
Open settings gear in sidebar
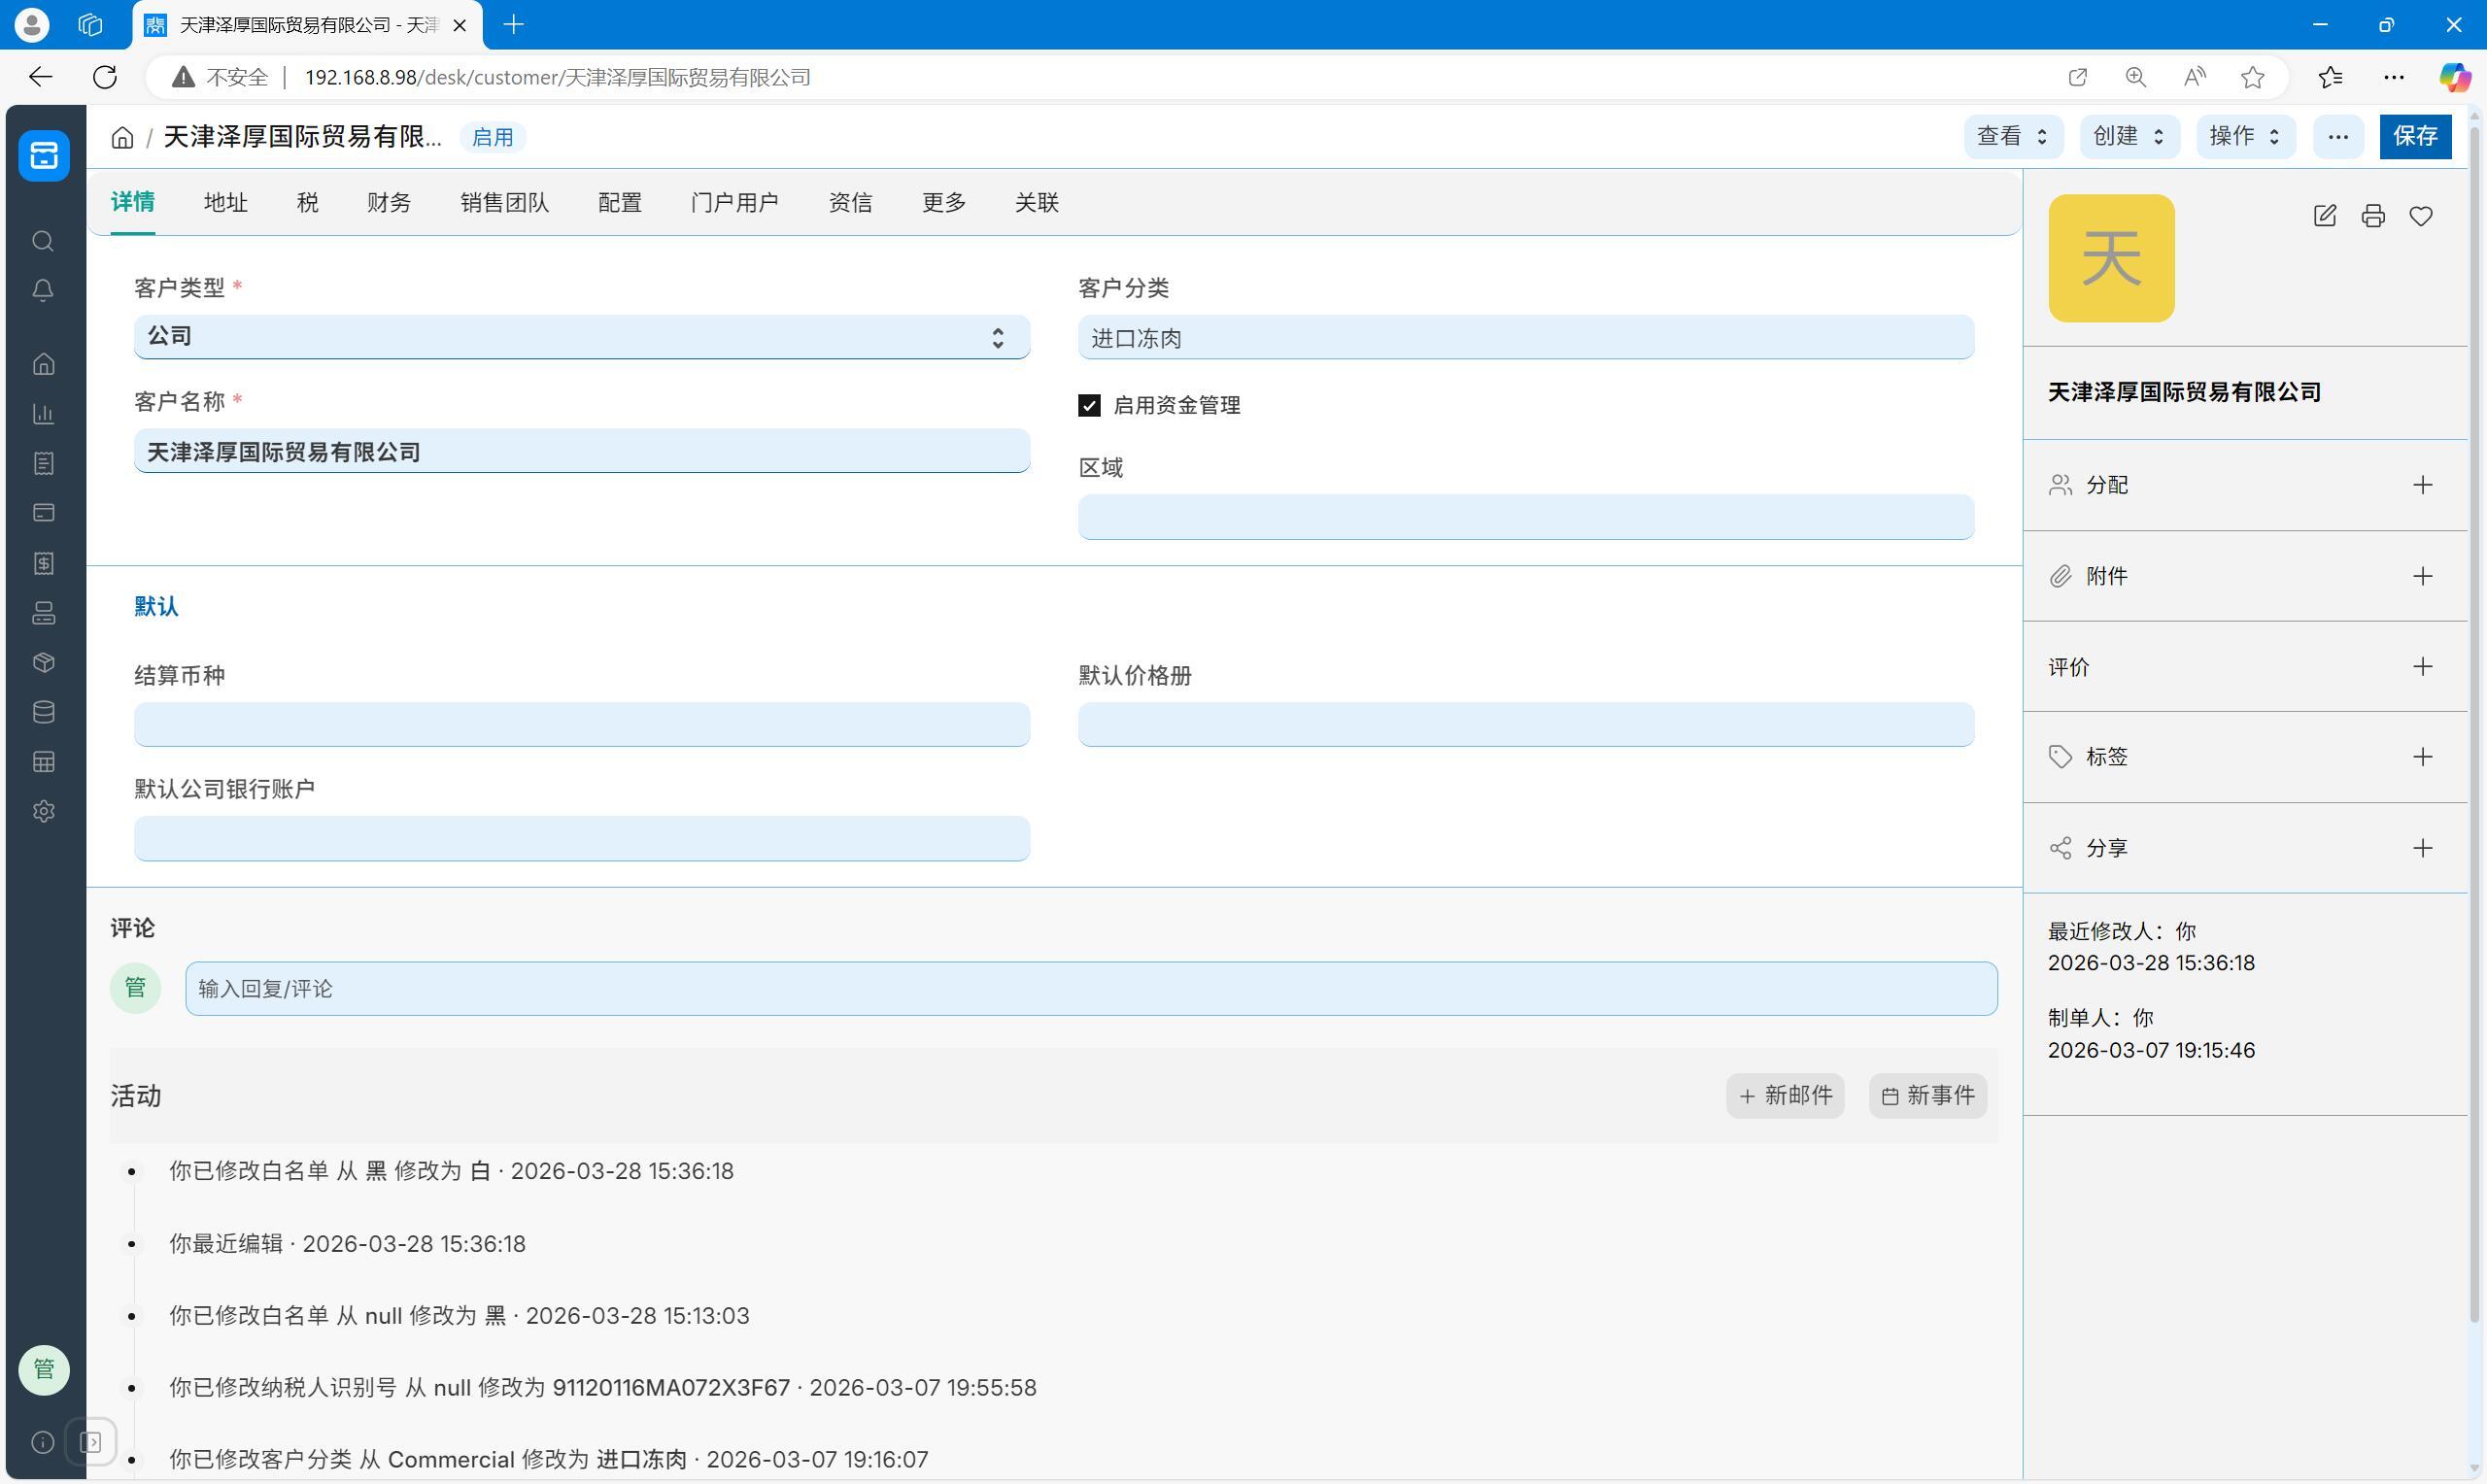click(43, 811)
